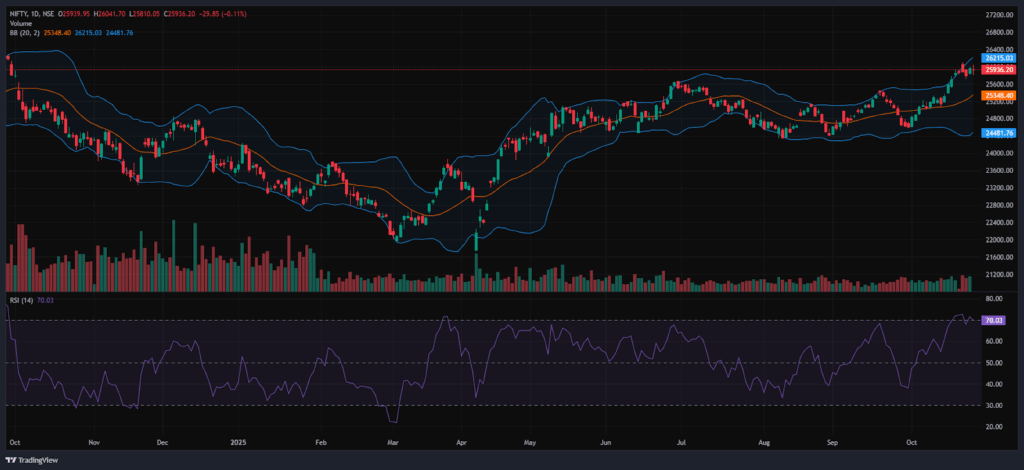
Task: Click the Dec label on time axis
Action: 162,440
